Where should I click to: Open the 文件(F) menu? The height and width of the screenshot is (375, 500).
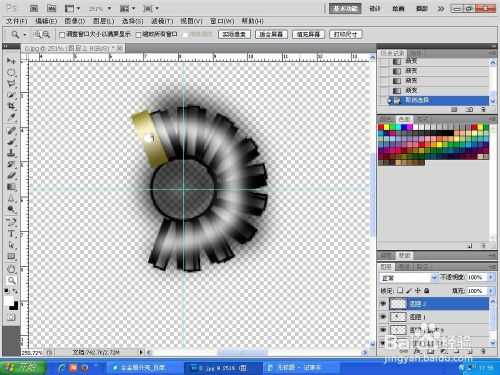(x=17, y=21)
